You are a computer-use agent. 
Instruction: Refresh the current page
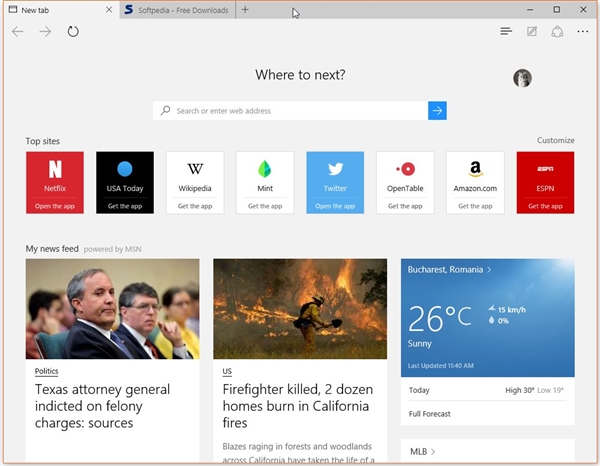73,32
